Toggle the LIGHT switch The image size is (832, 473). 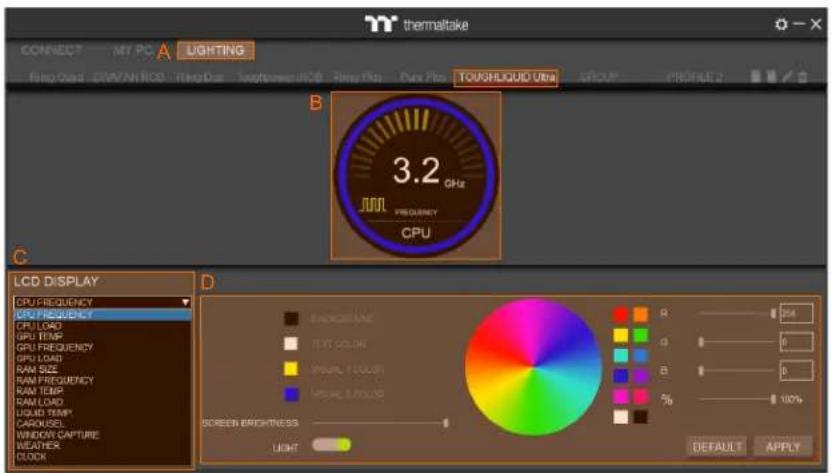tap(332, 445)
